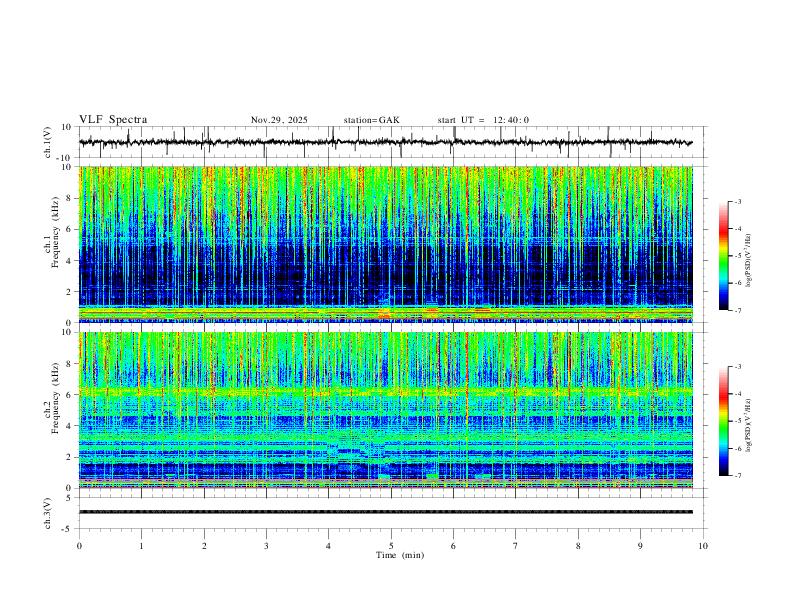Click the 'Time (min)' axis label
This screenshot has width=792, height=612.
click(400, 555)
